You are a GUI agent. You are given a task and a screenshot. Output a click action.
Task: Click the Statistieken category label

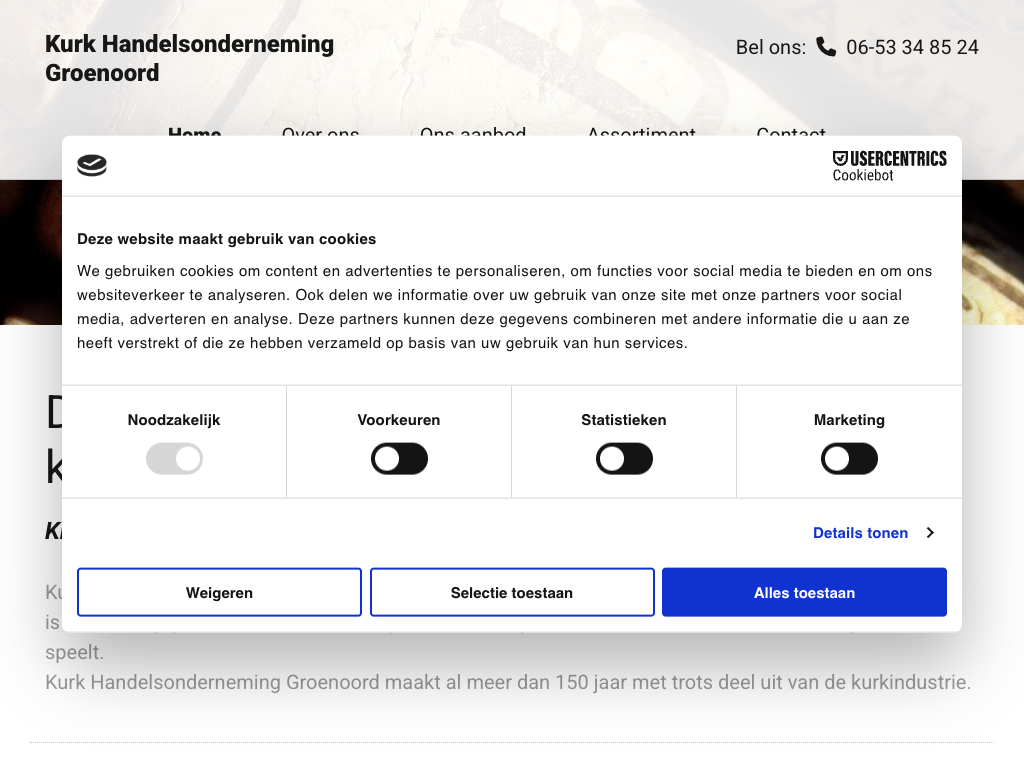pos(624,420)
